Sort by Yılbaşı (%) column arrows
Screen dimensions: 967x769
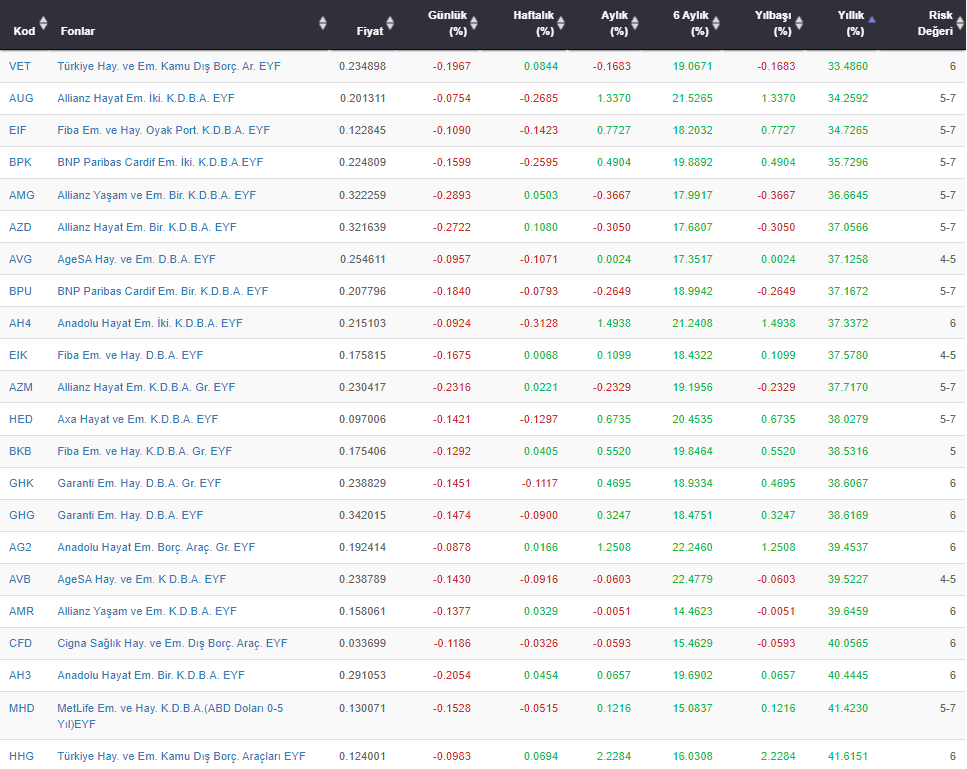799,23
